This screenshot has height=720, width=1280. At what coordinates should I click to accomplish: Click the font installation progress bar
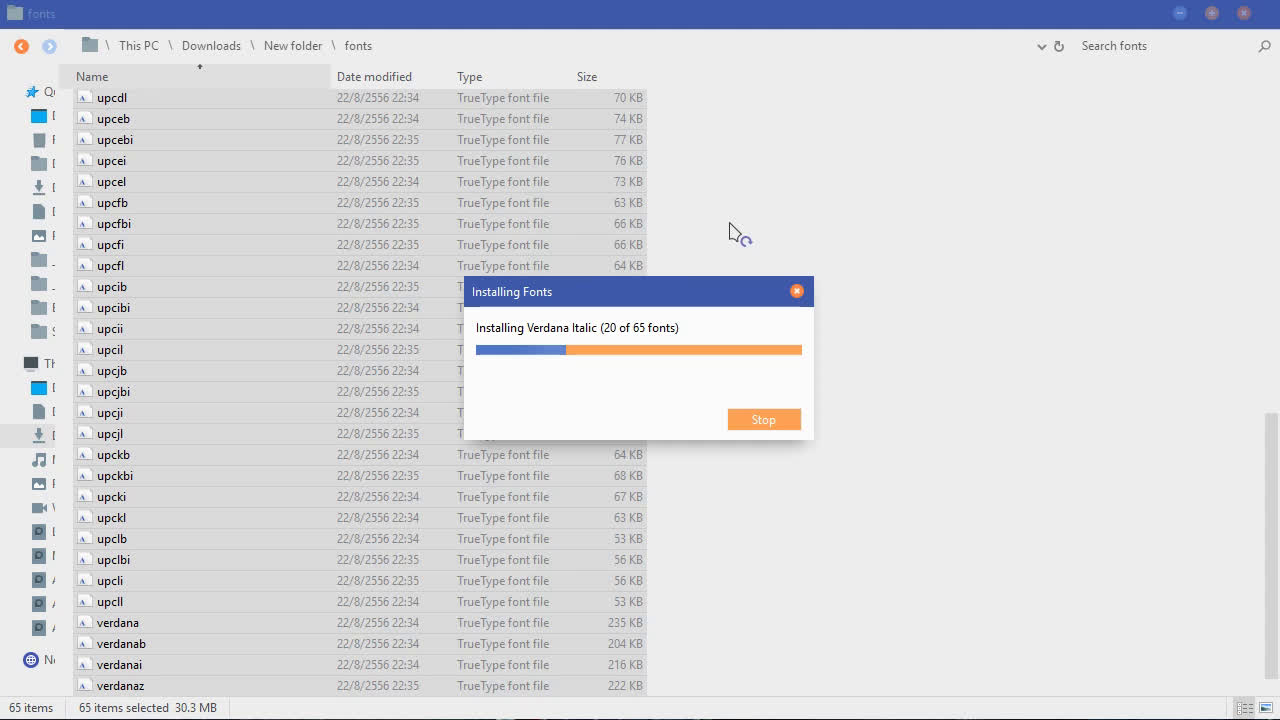(638, 350)
